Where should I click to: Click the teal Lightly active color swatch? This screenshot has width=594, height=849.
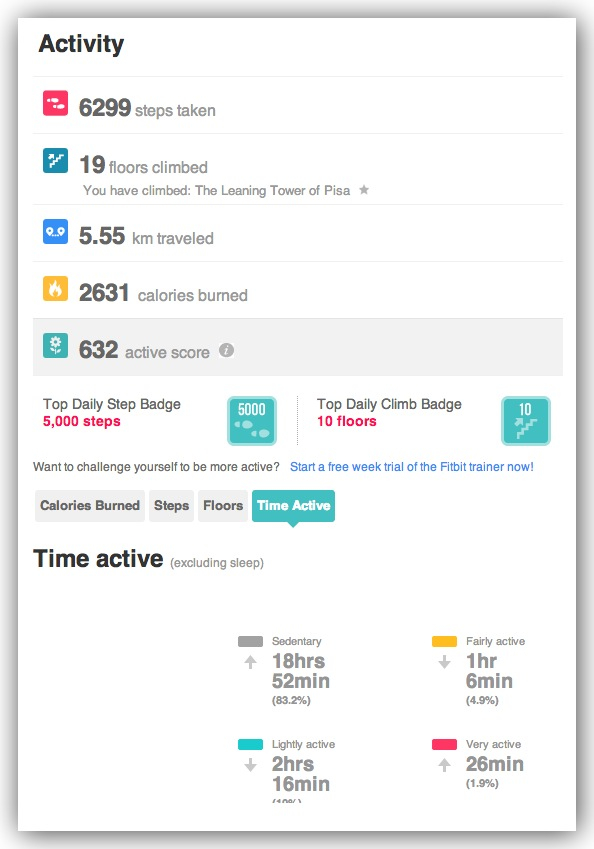pyautogui.click(x=250, y=744)
